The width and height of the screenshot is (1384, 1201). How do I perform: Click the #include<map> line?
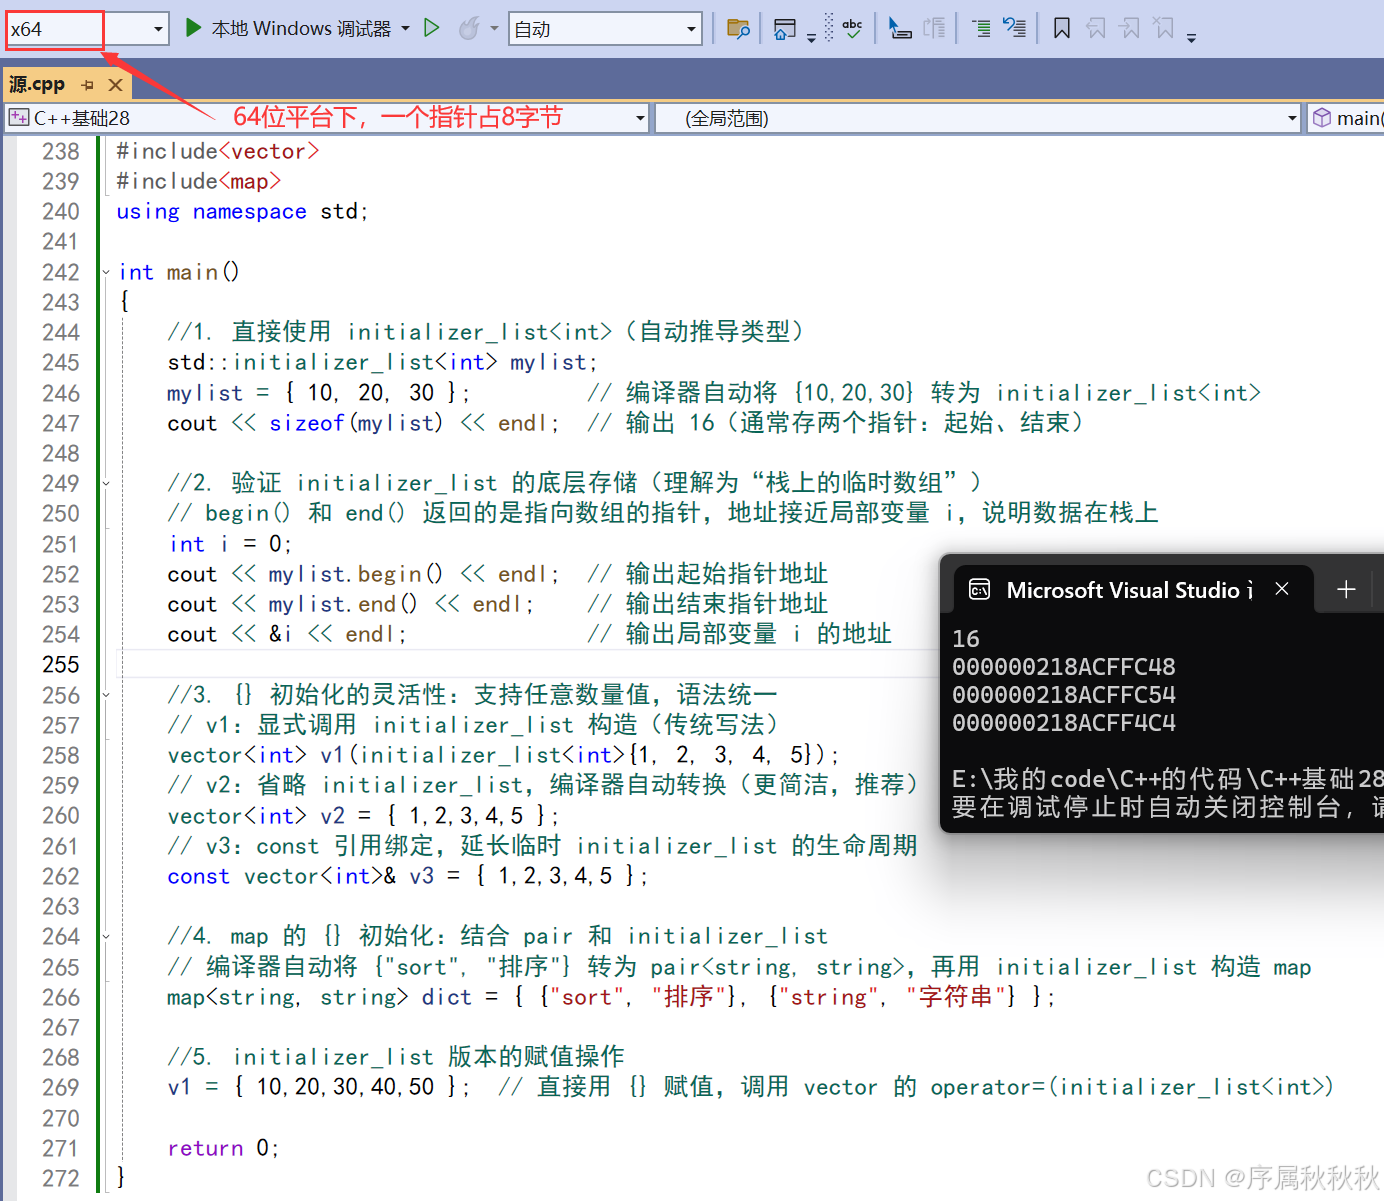pos(199,181)
